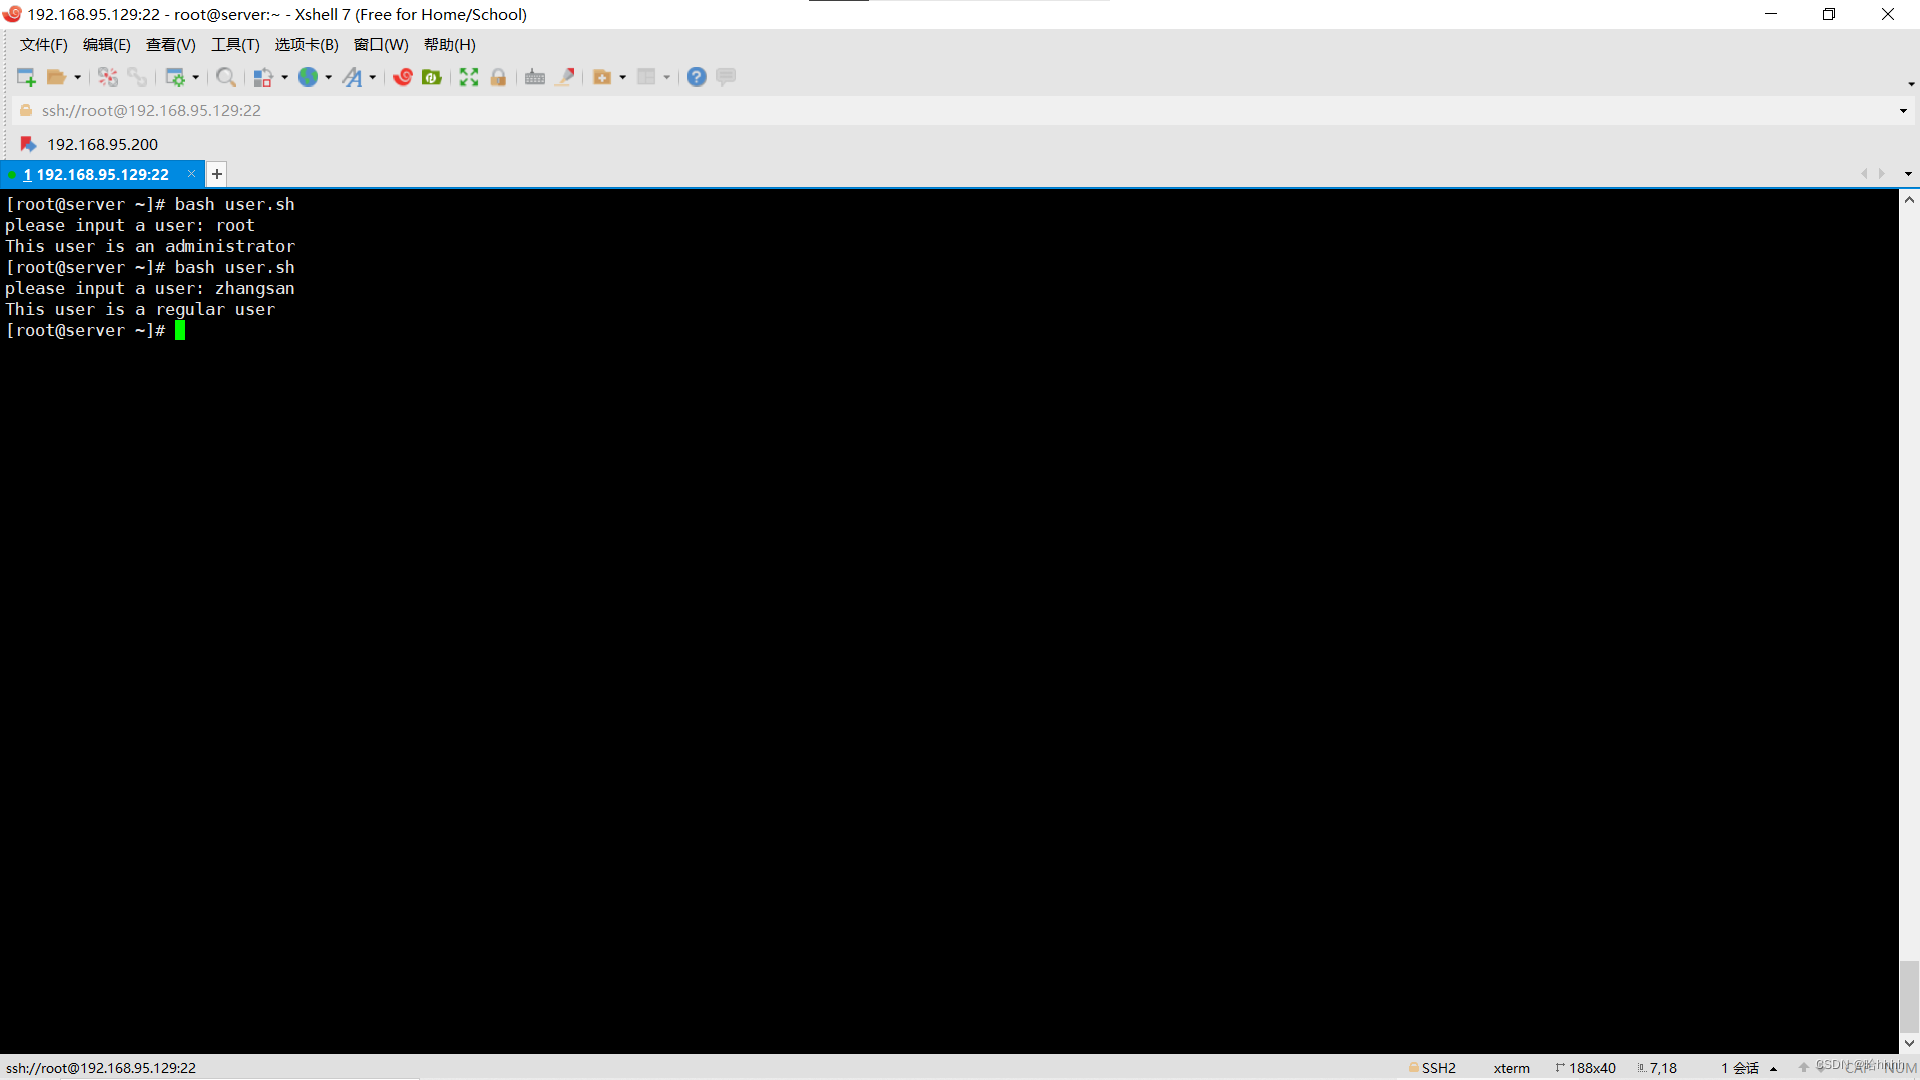Toggle full screen mode icon
Screen dimensions: 1920x1080
tap(469, 77)
